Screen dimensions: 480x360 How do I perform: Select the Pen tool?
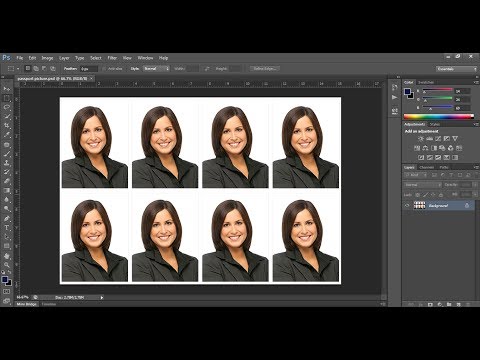[x=7, y=219]
